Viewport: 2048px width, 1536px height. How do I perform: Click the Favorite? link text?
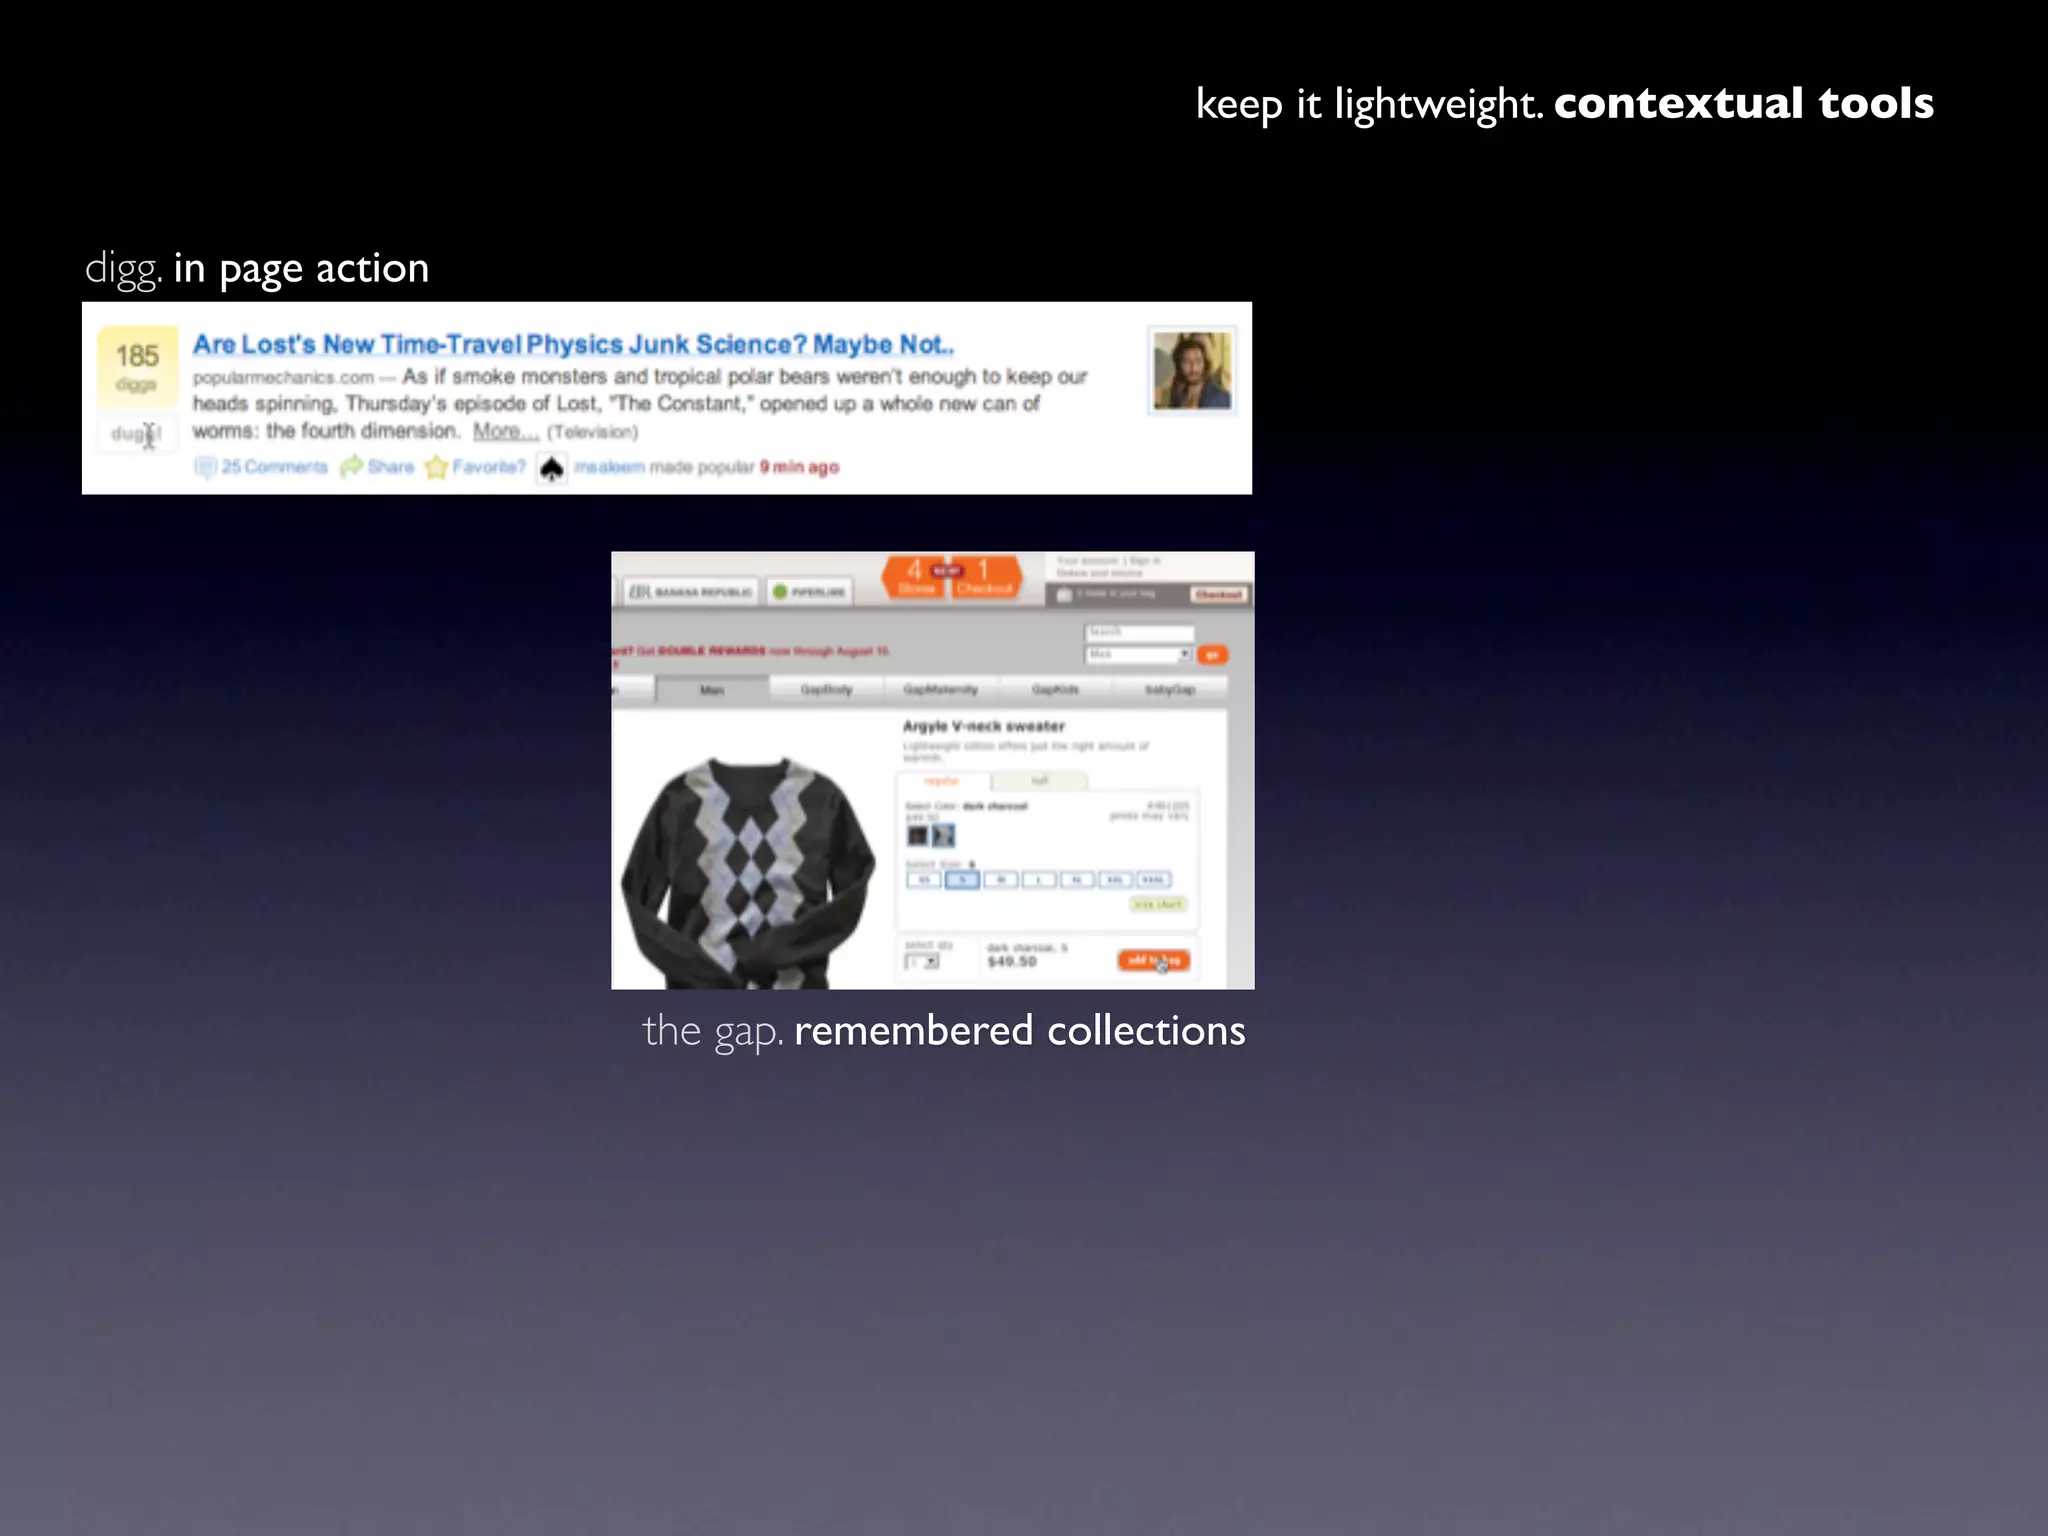tap(489, 467)
